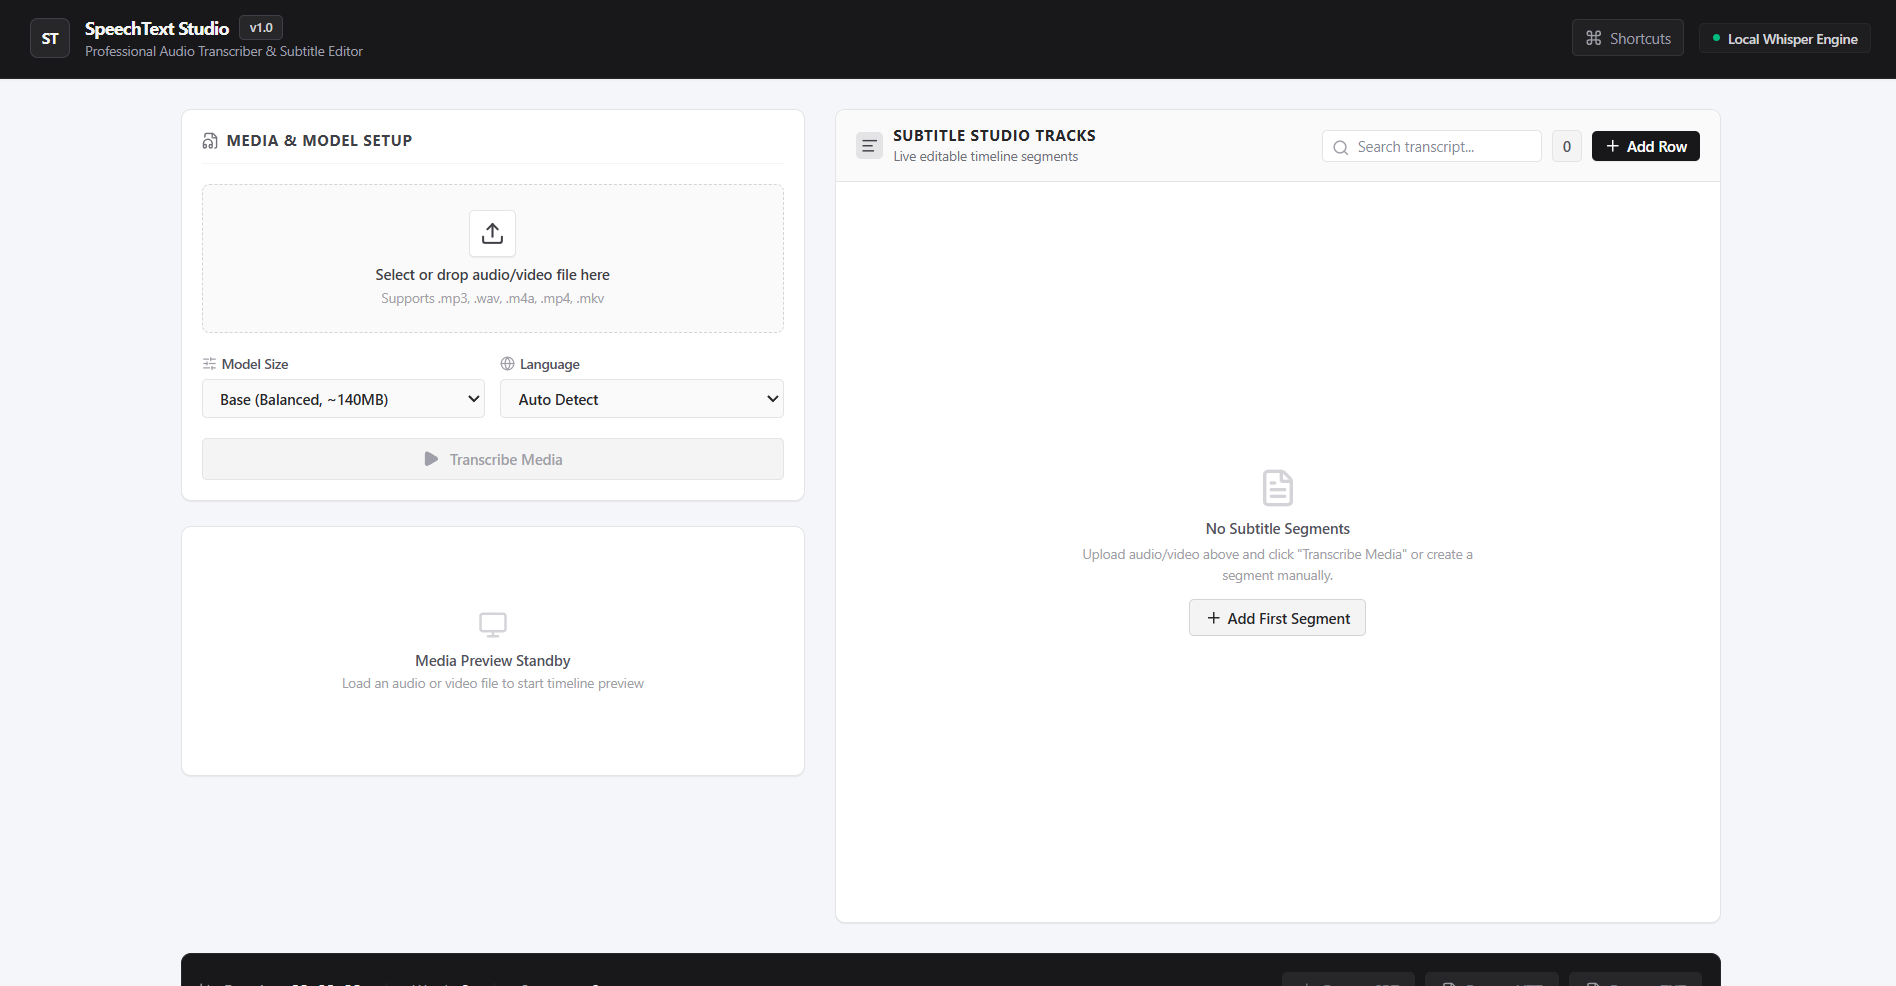The height and width of the screenshot is (986, 1896).
Task: Click the Subtitle Studio Tracks list icon
Action: click(869, 146)
